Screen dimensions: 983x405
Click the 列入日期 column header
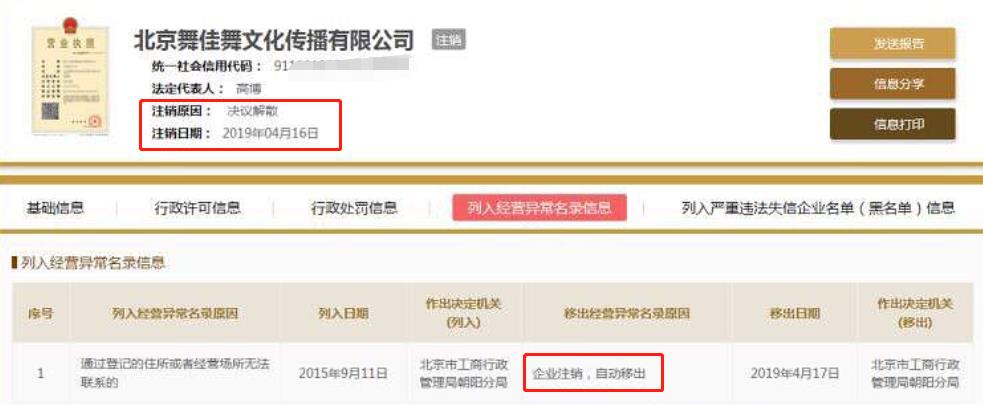pyautogui.click(x=343, y=313)
